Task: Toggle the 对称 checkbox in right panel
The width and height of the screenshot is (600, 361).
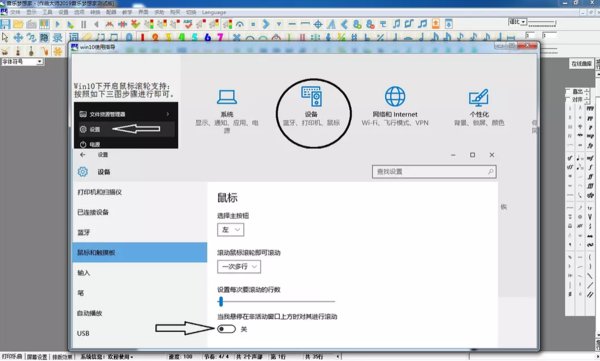Action: pos(568,100)
